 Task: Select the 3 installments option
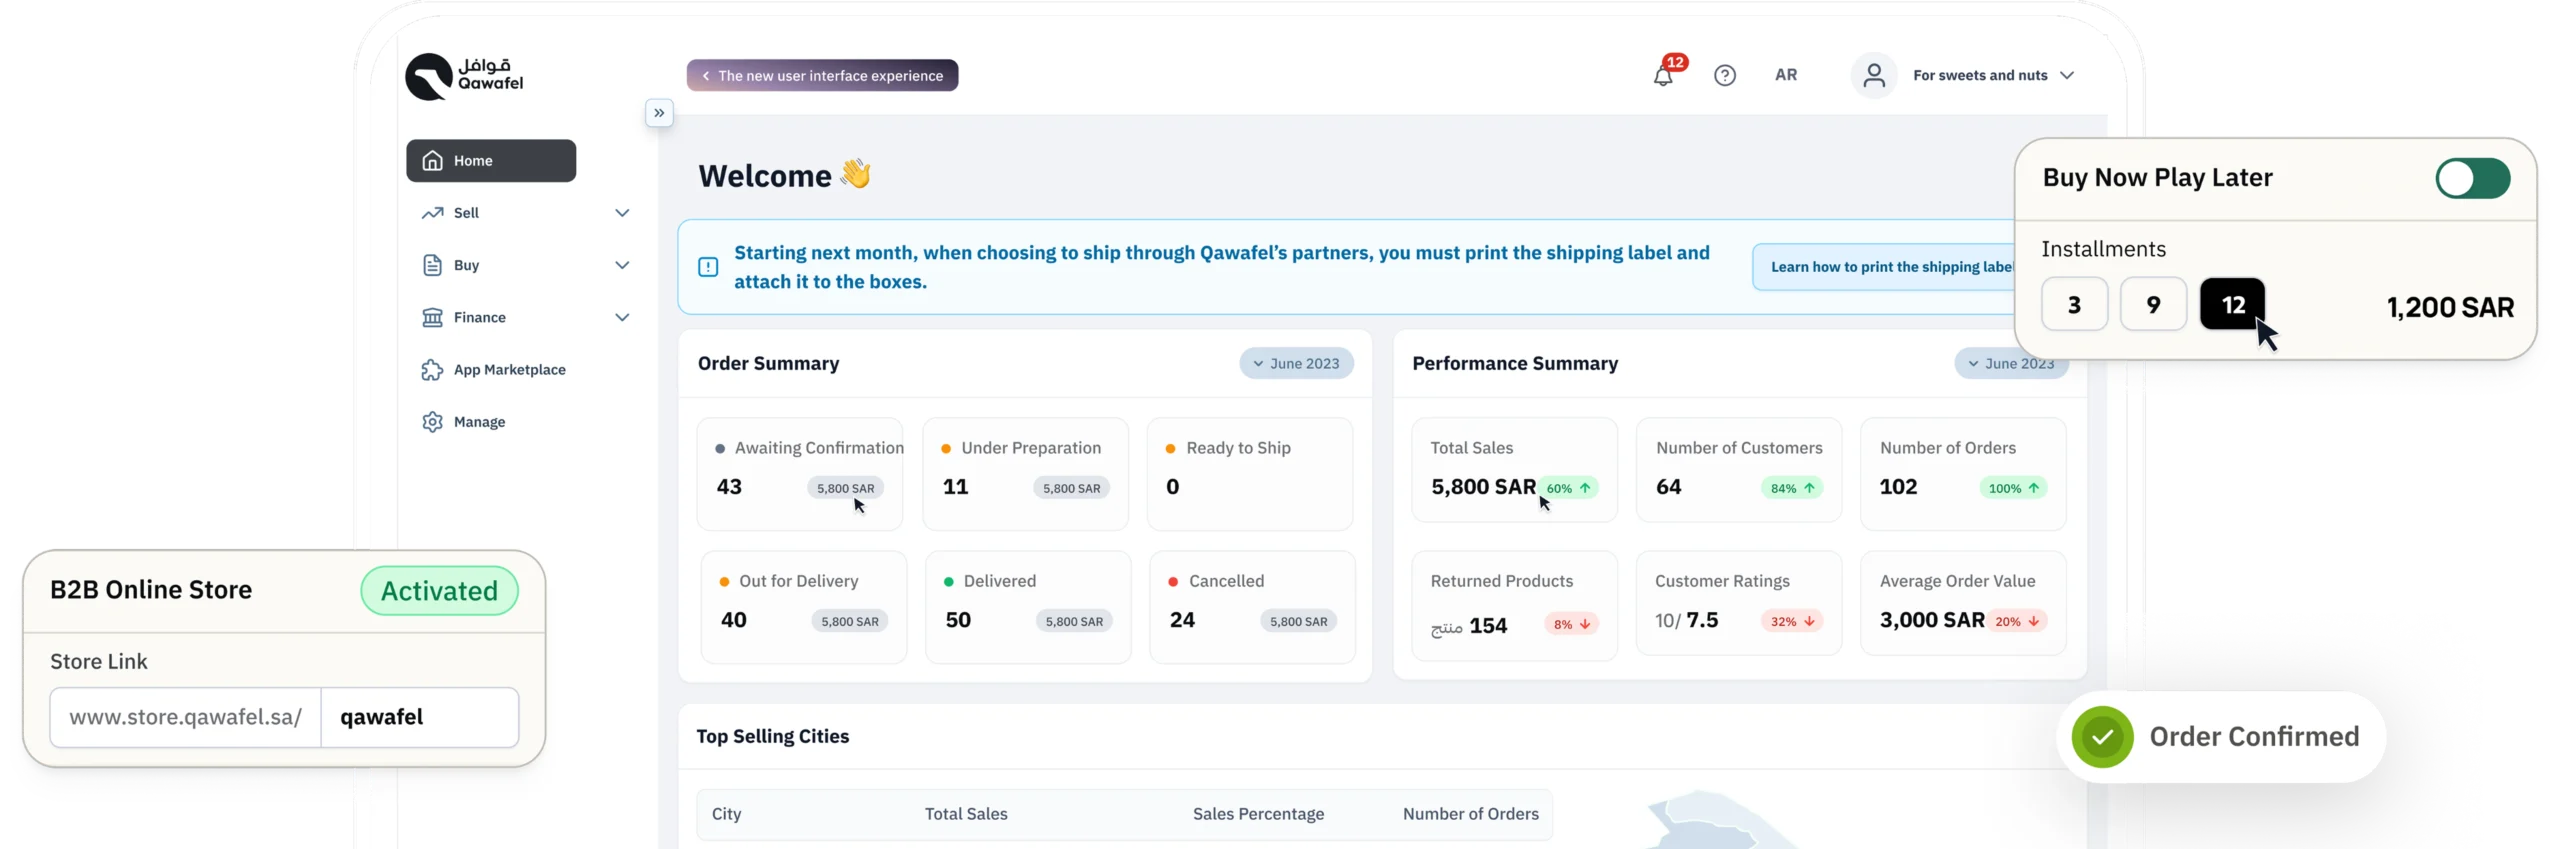2074,305
